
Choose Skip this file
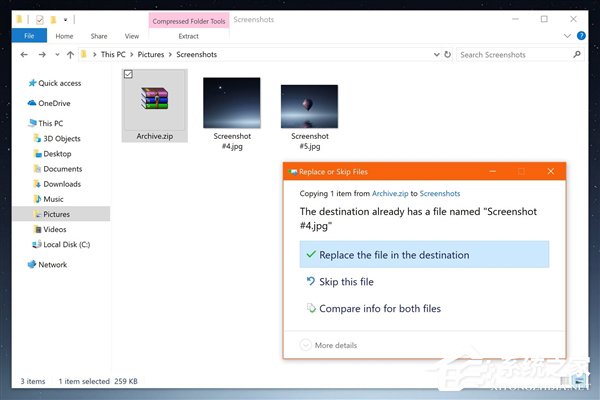340,282
